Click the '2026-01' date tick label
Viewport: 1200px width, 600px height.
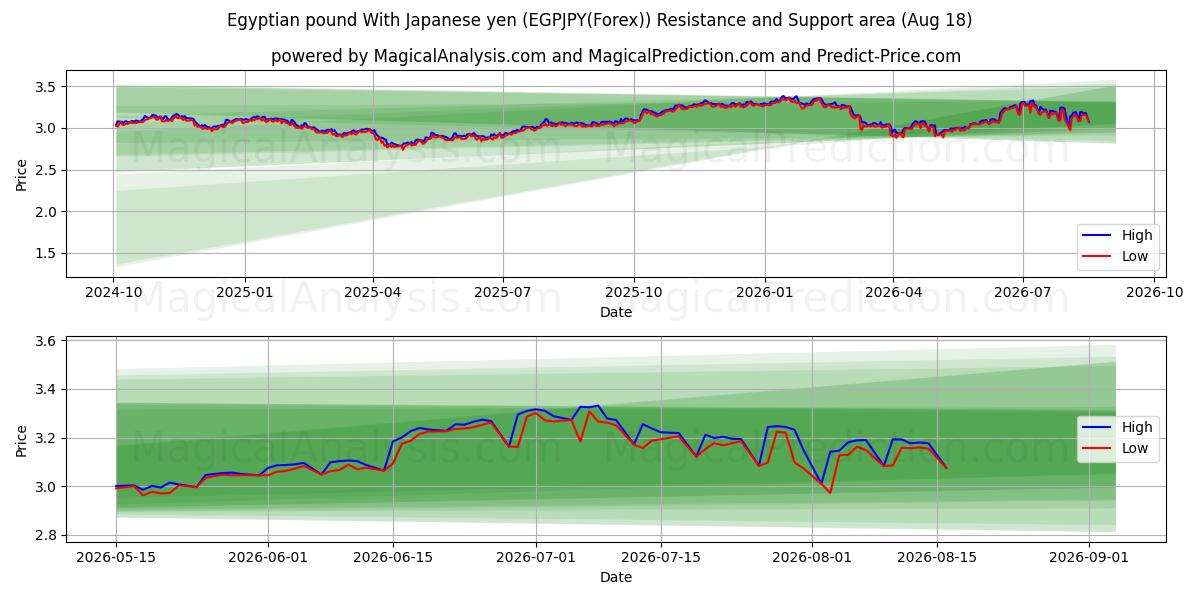click(x=764, y=292)
